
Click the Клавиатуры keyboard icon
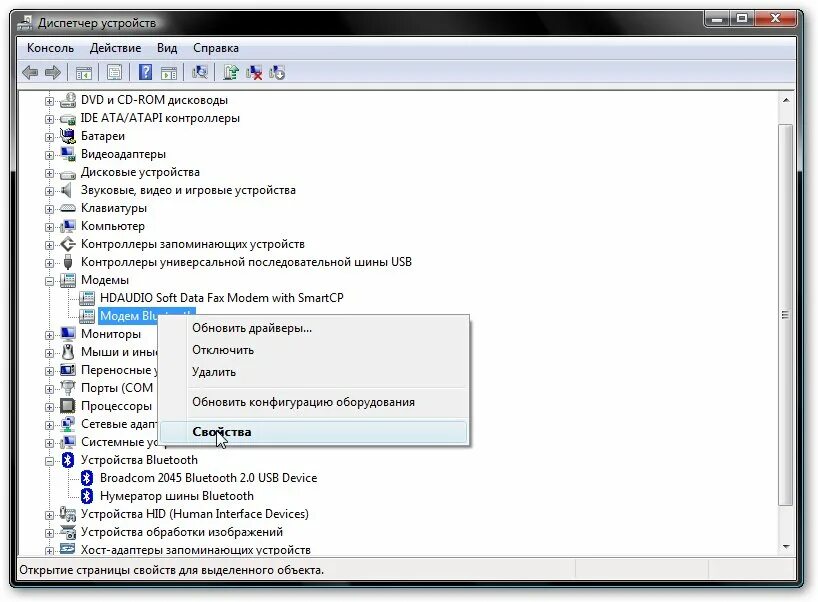[x=68, y=208]
